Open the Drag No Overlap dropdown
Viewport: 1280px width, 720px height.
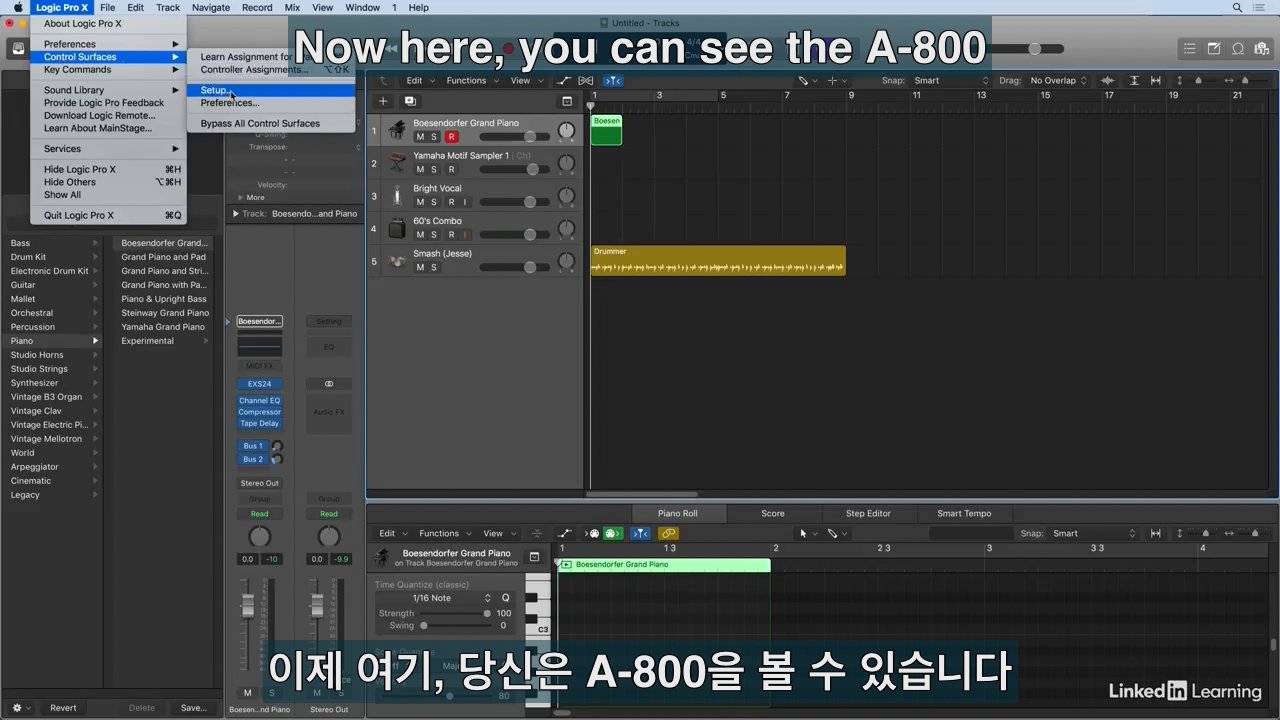point(1058,81)
